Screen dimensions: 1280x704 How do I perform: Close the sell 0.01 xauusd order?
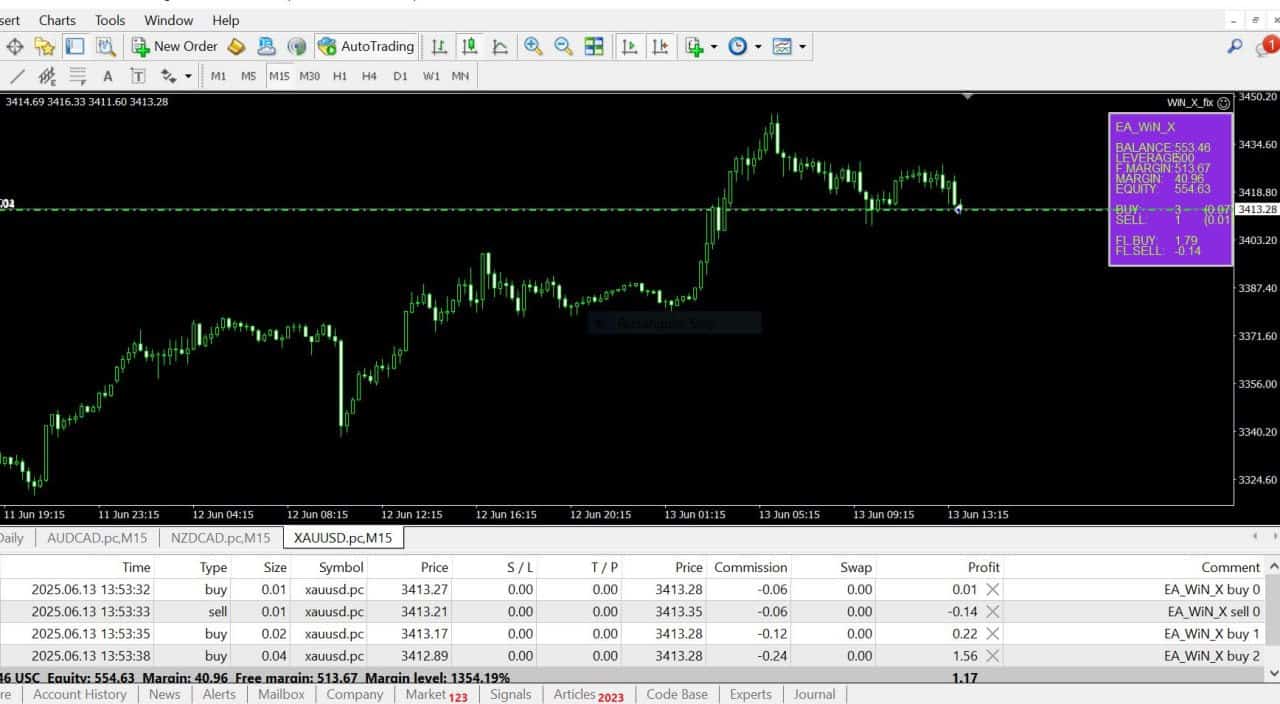click(x=992, y=612)
